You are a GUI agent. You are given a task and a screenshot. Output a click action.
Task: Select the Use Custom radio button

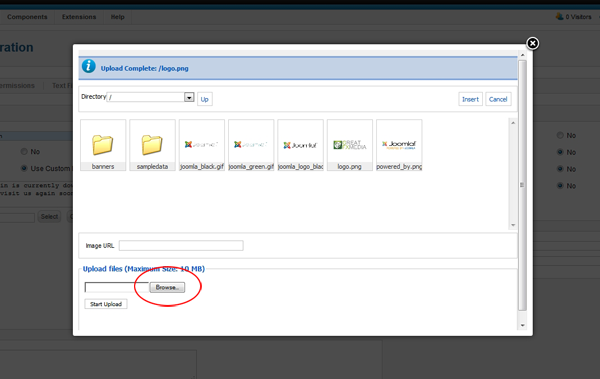pos(24,168)
